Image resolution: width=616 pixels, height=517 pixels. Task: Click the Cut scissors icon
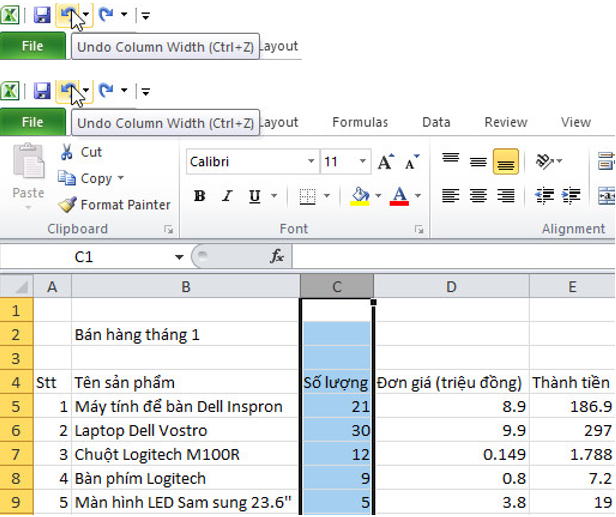pos(67,152)
